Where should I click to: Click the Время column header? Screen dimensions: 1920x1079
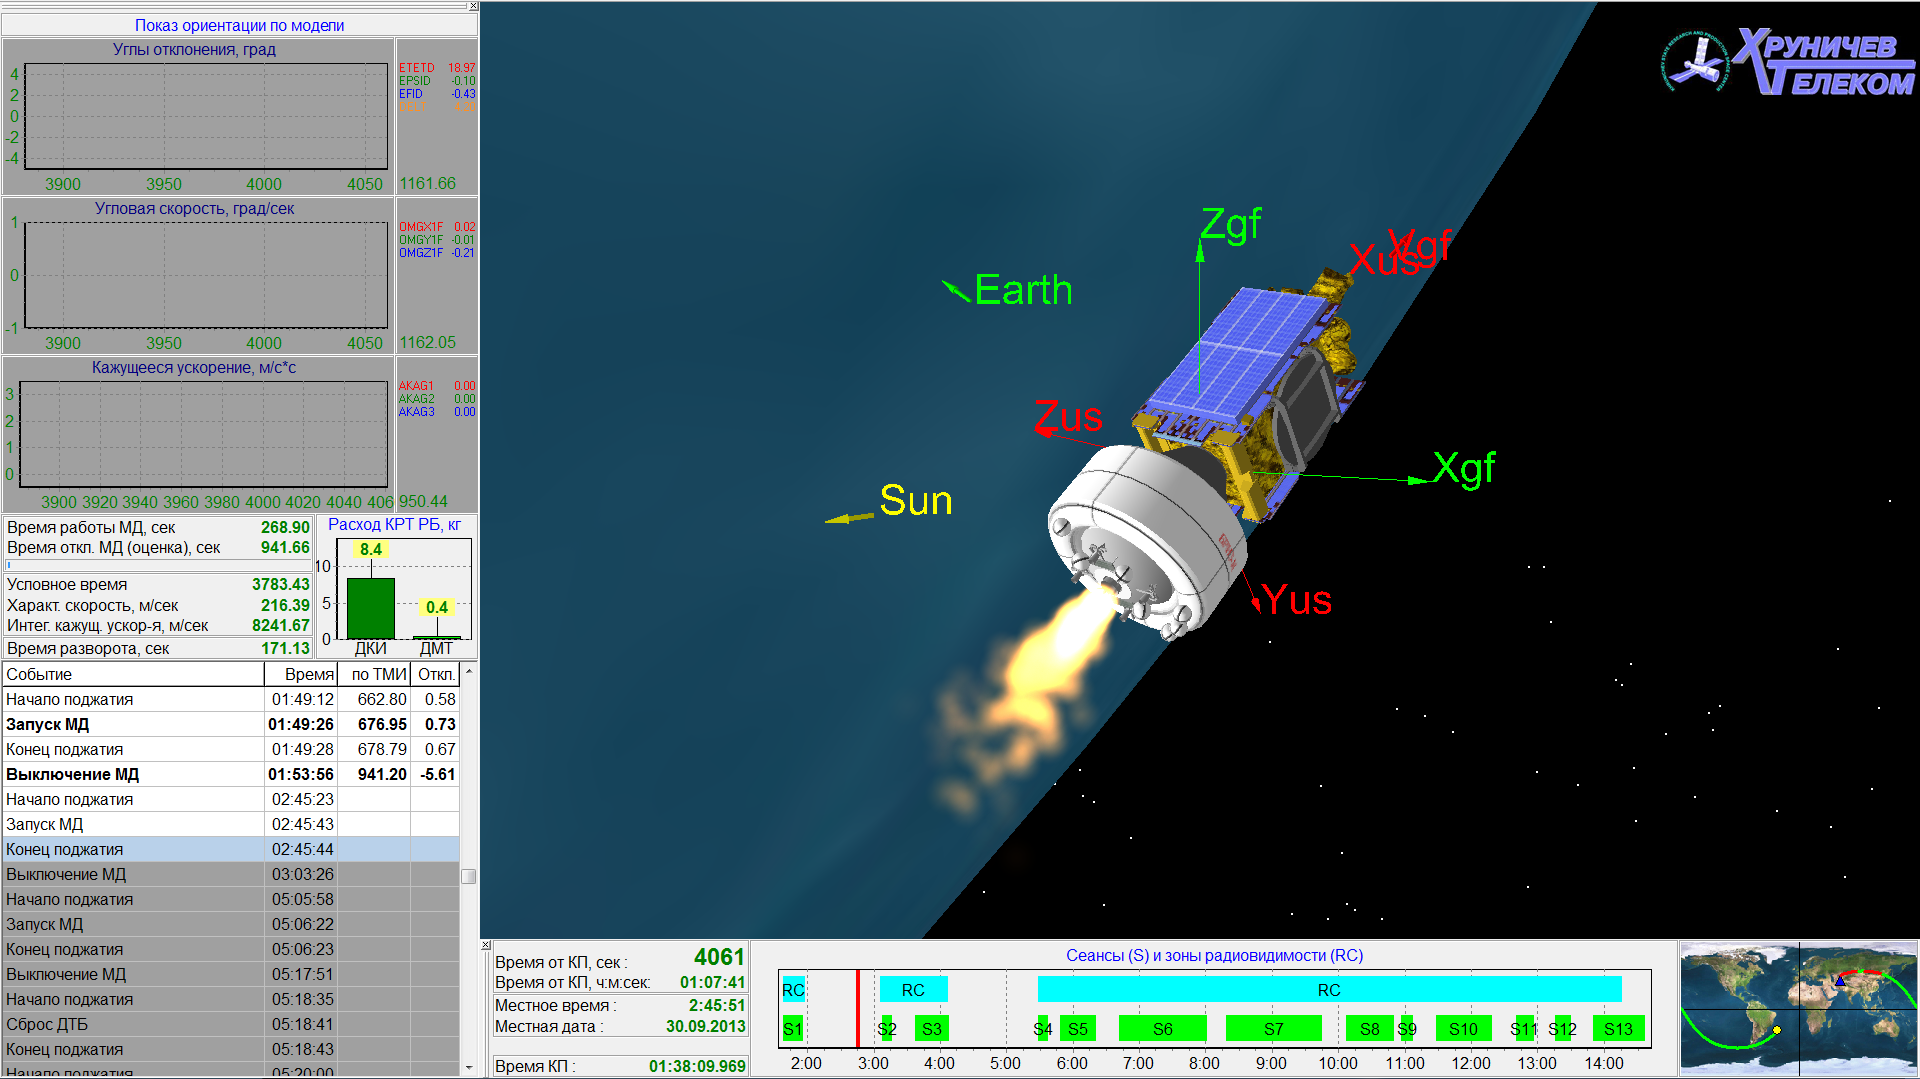(x=301, y=674)
